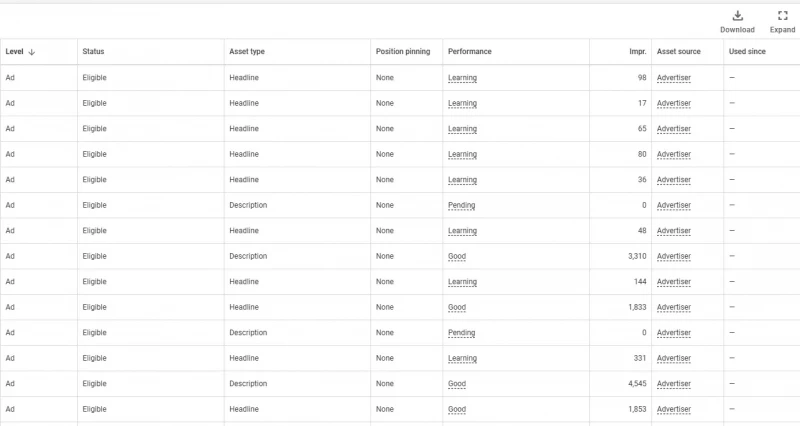Click the Download icon
Screen dimensions: 800x426
pos(737,16)
